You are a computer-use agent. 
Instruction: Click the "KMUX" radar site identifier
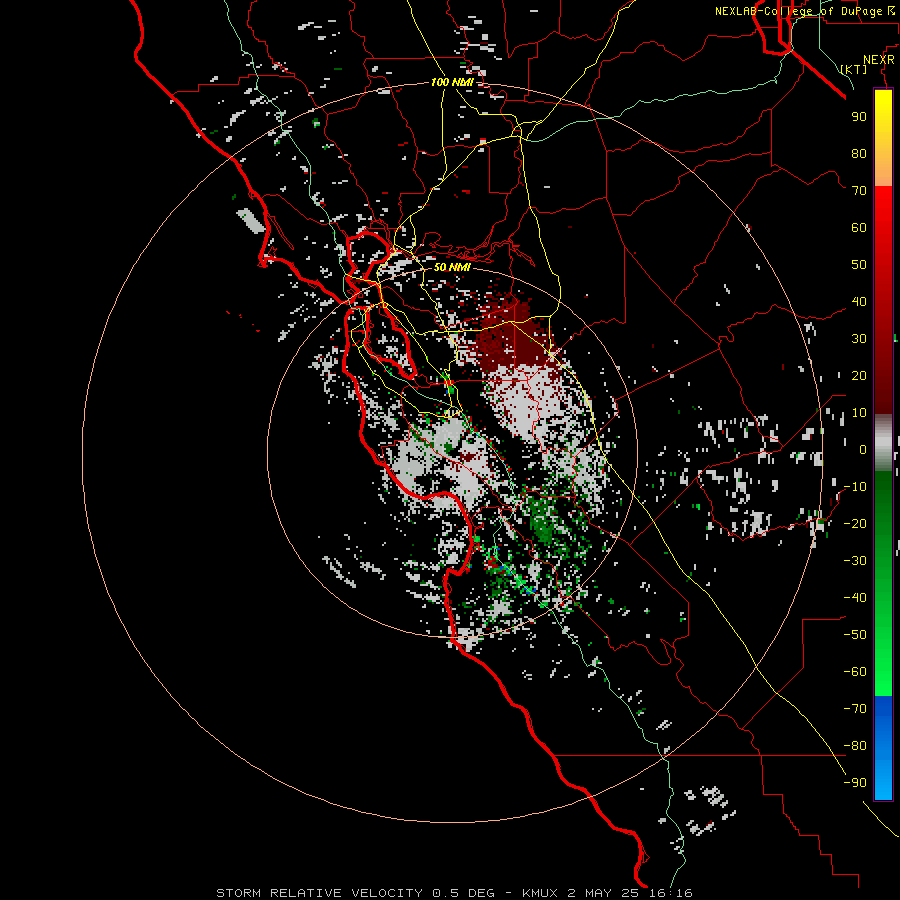coord(540,893)
